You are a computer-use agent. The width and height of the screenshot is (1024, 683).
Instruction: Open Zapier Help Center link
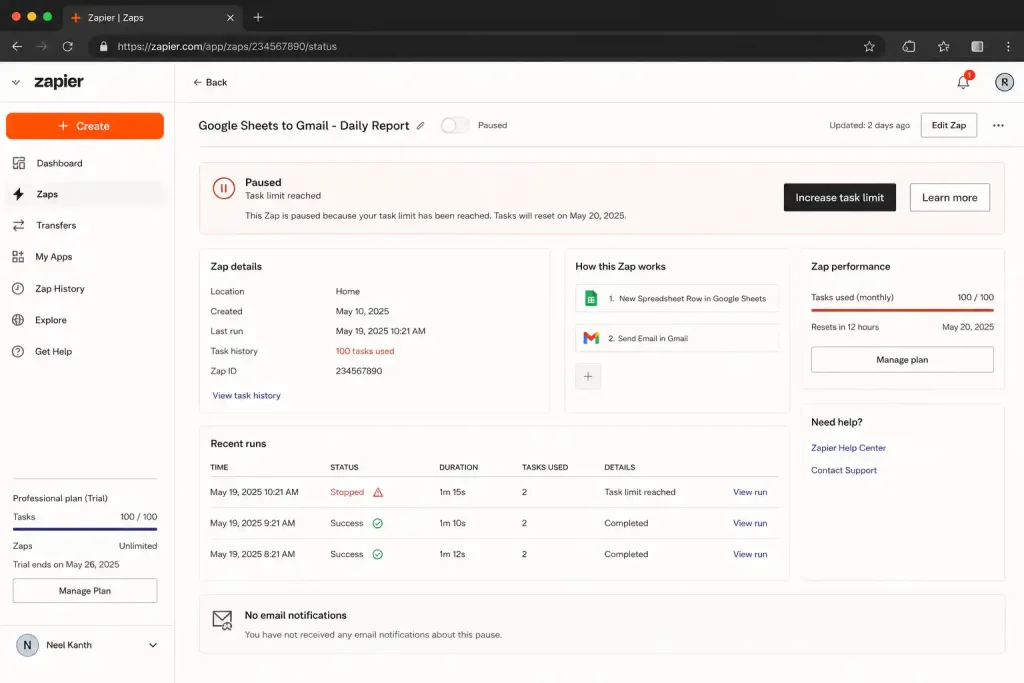pos(848,448)
